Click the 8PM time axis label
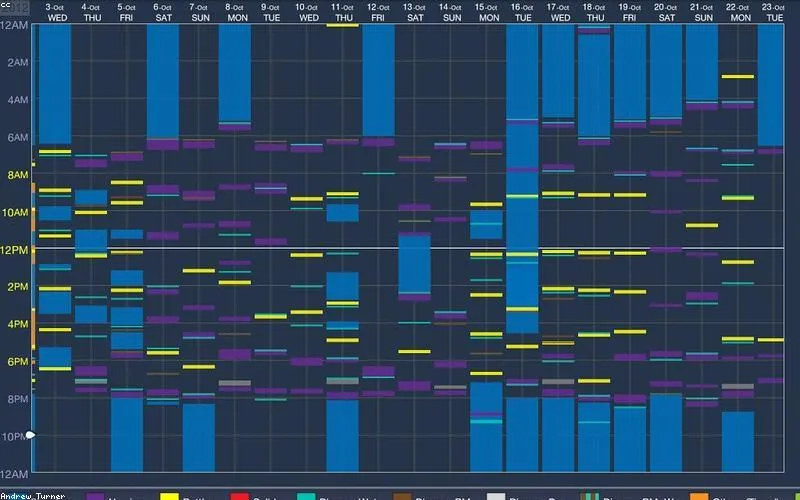Image resolution: width=800 pixels, height=500 pixels. coord(18,399)
